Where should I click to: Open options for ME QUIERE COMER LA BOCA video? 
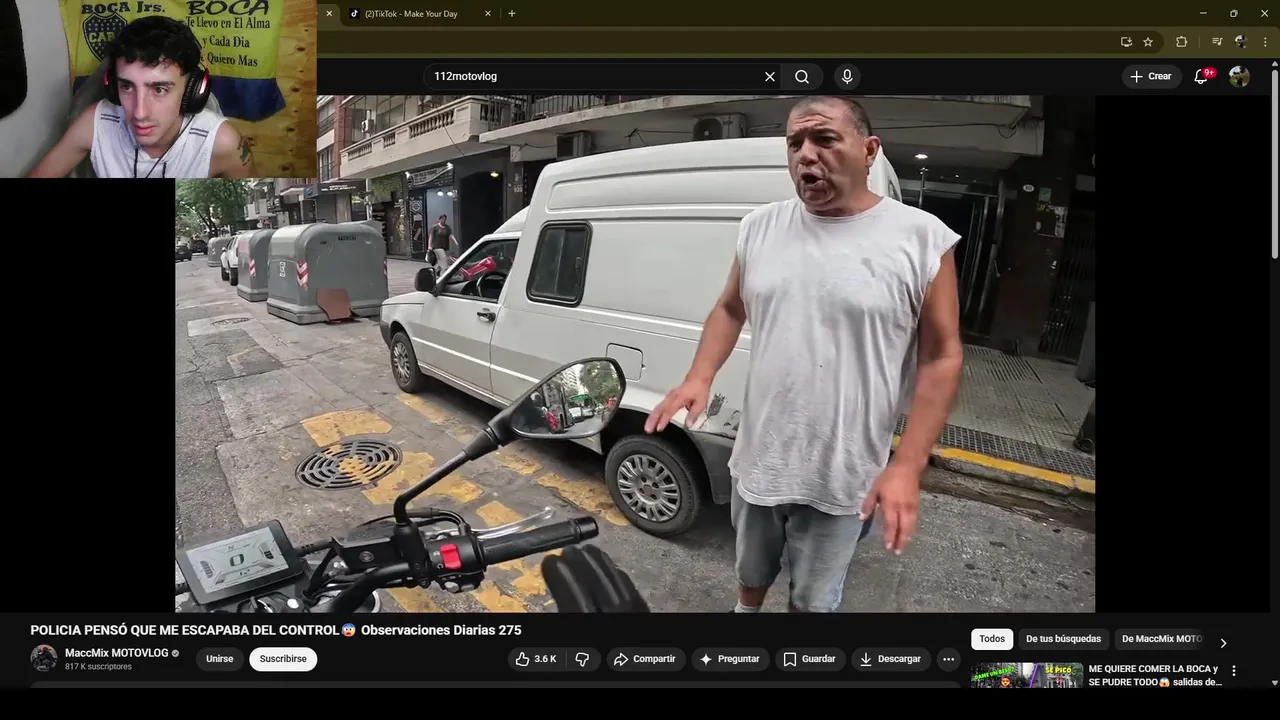tap(1233, 671)
